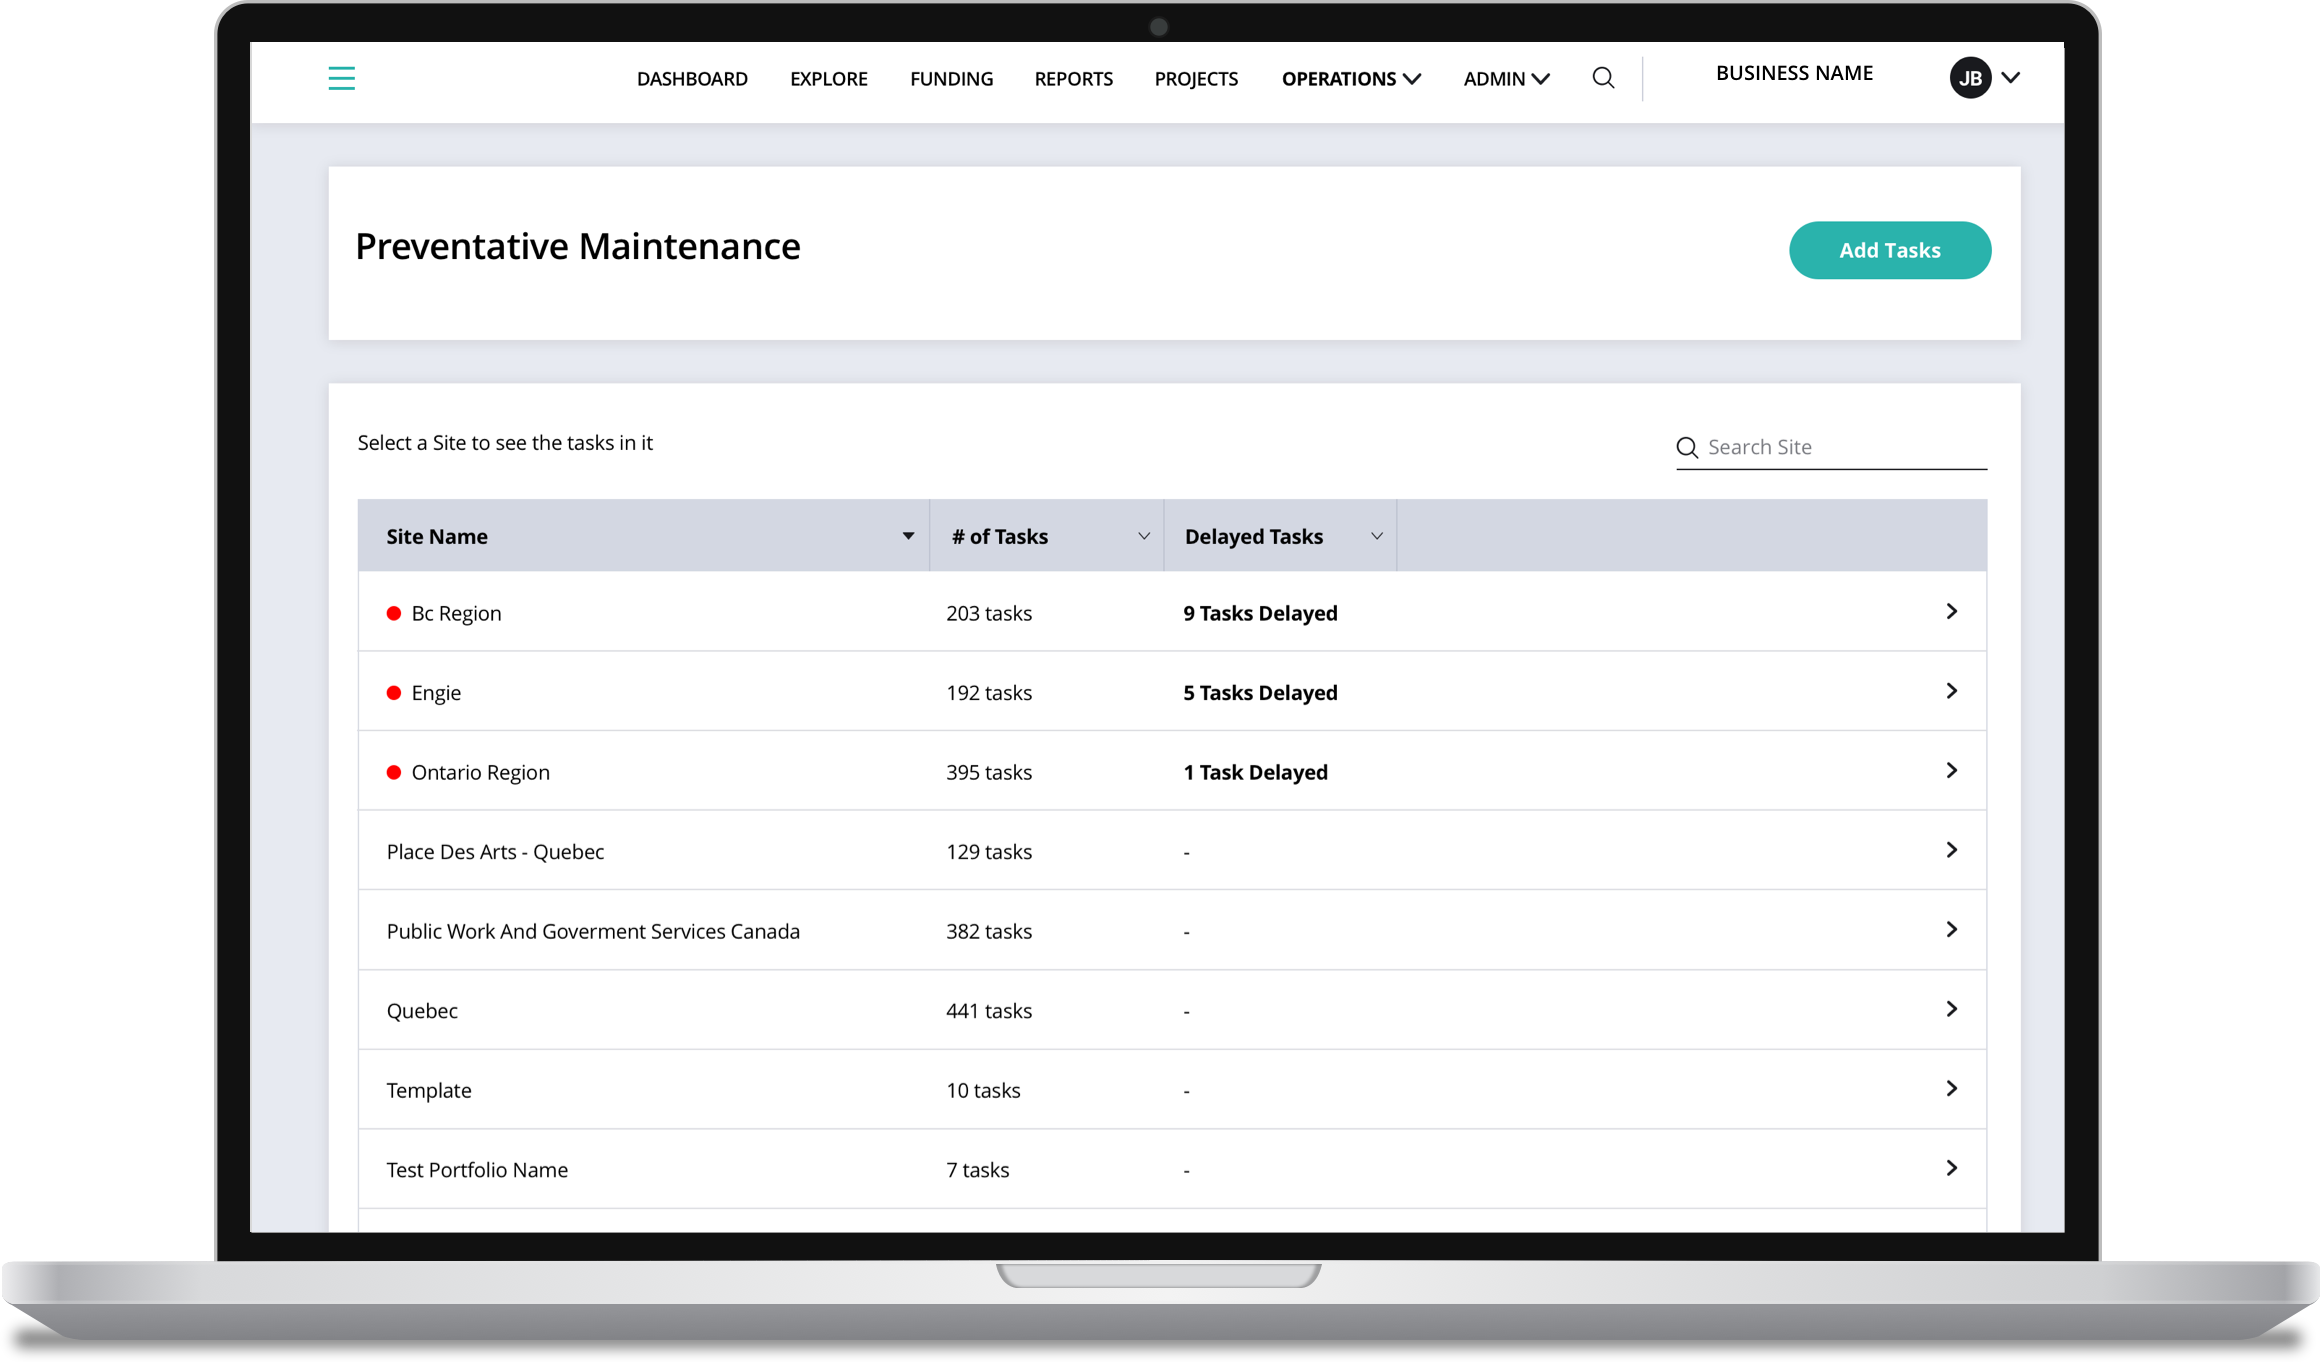Click the chevron arrow for Template row
2320x1362 pixels.
(1952, 1088)
